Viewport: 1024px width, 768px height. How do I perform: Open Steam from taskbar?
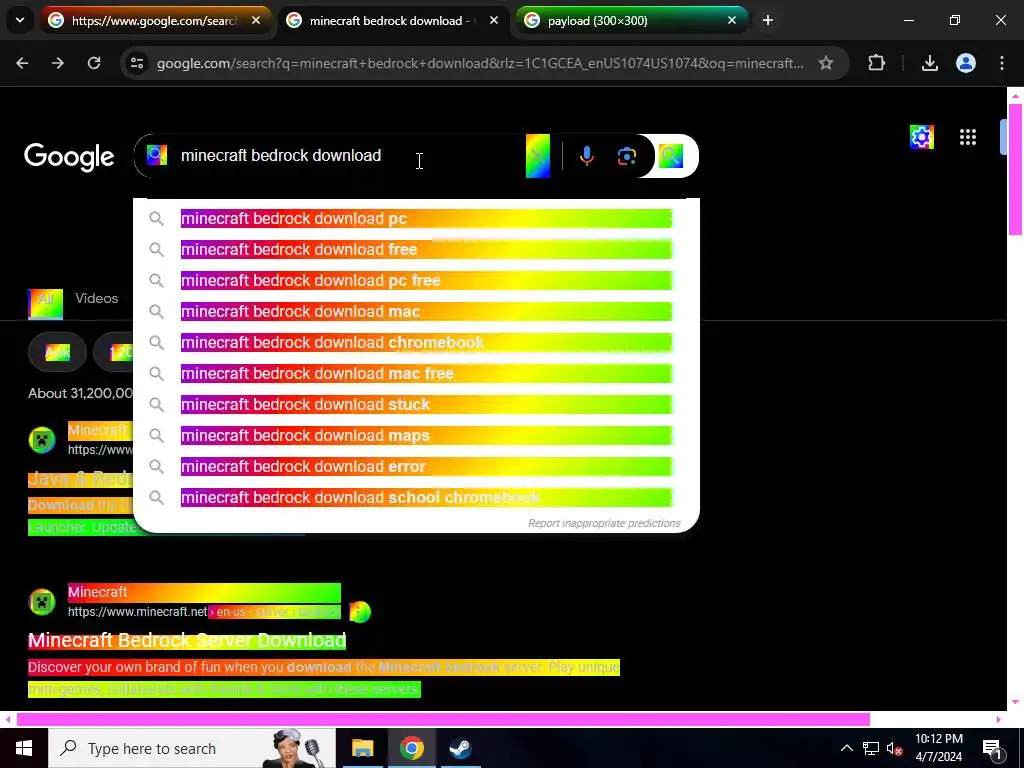[x=460, y=748]
